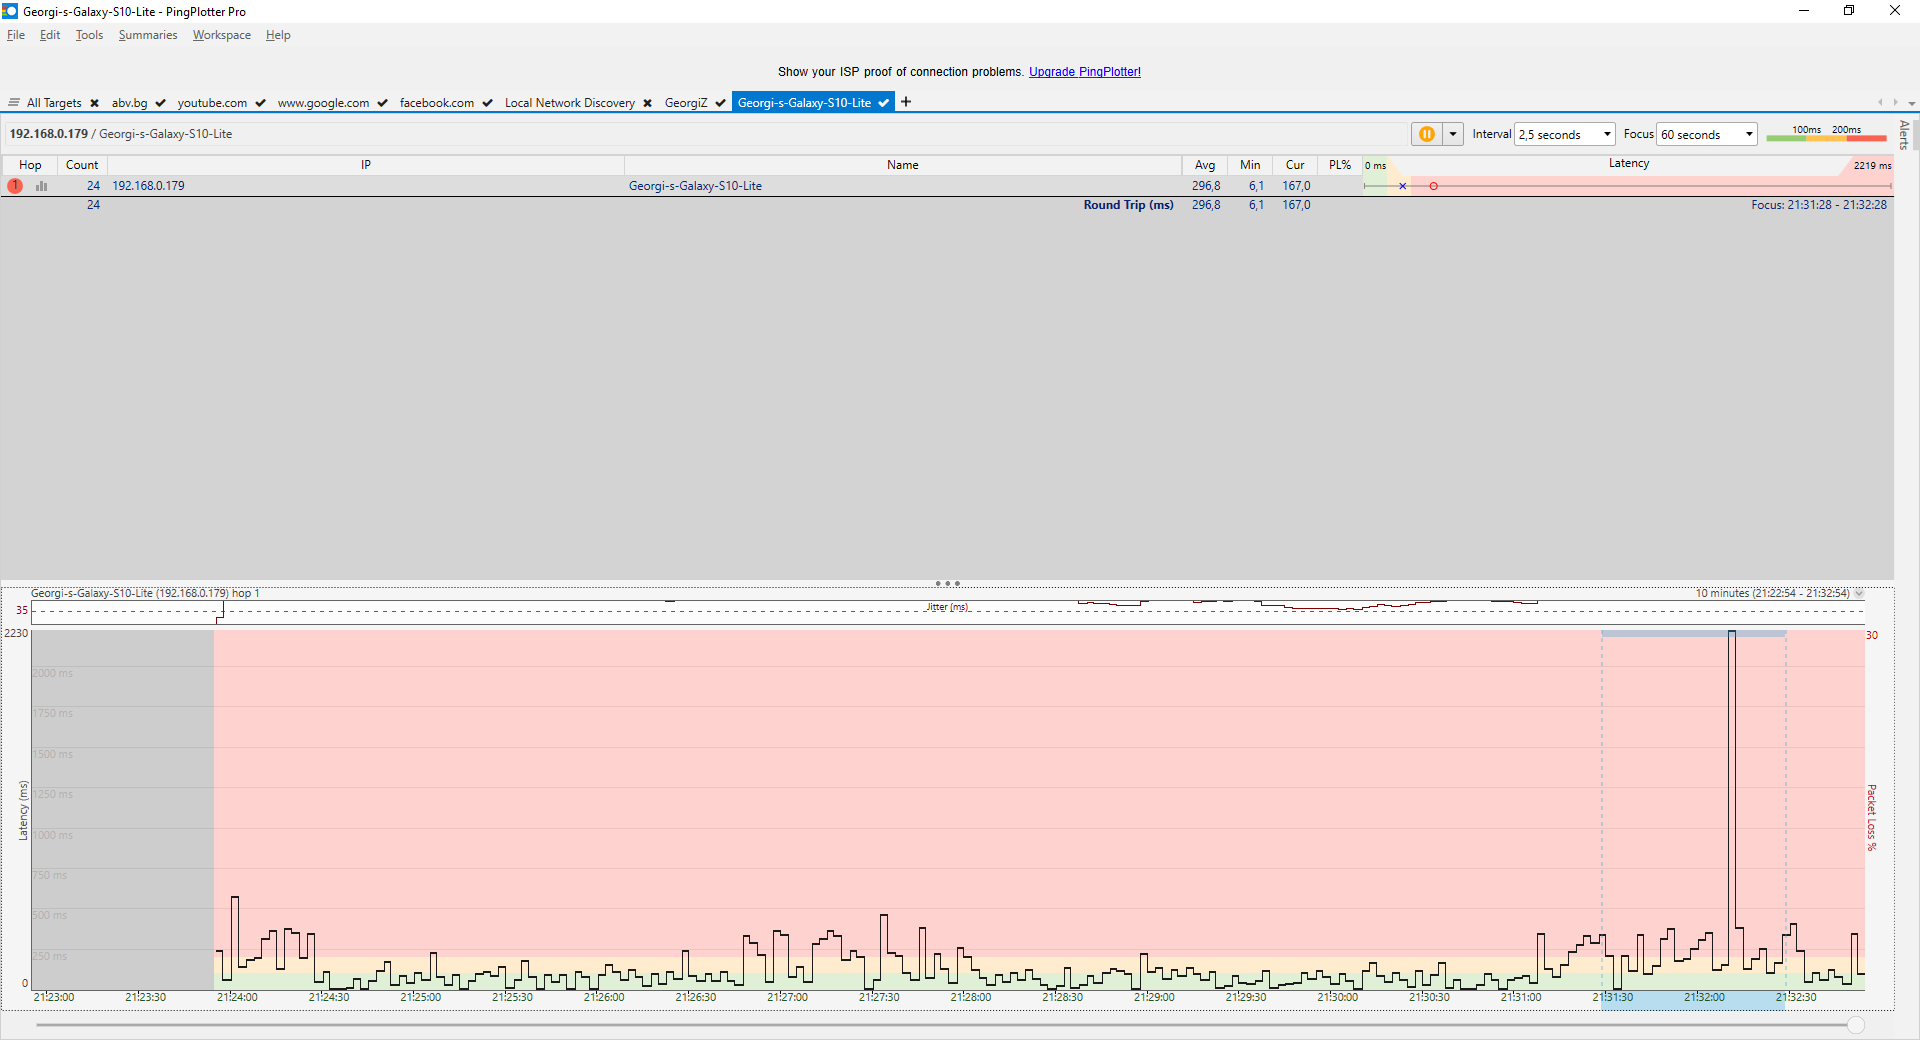
Task: Open the All Targets list icon
Action: (14, 103)
